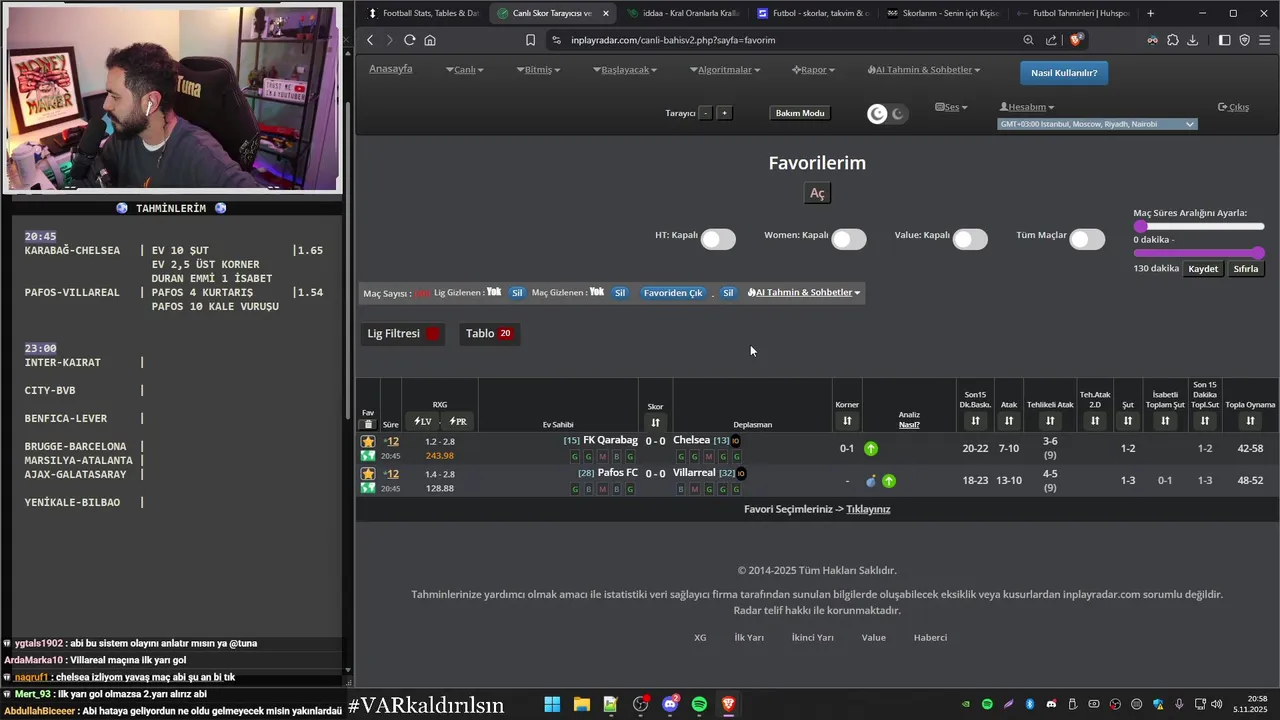Click the browser zoom magnifier icon
This screenshot has height=720, width=1280.
(1028, 40)
